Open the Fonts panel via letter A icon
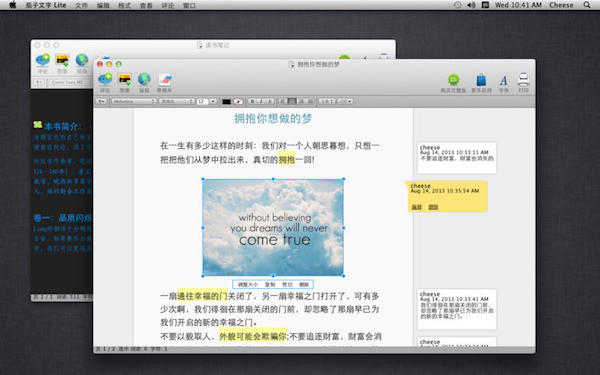Screen dimensions: 600x375 504,80
